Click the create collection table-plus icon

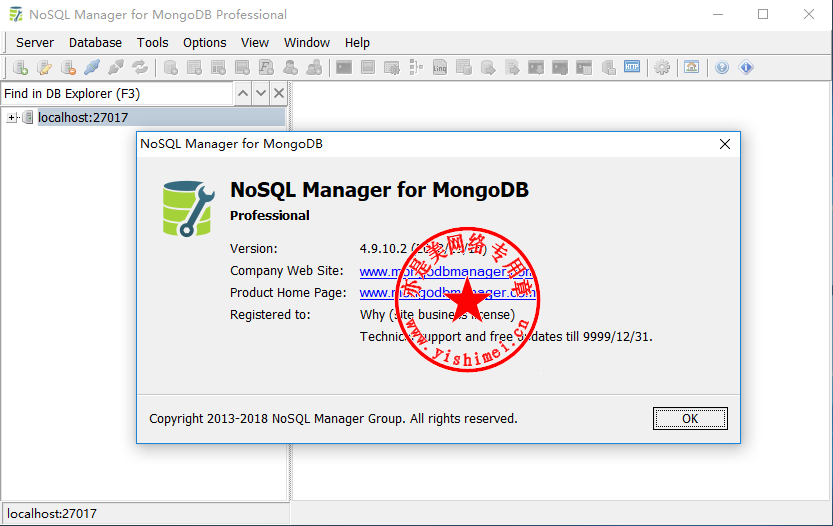[x=194, y=67]
